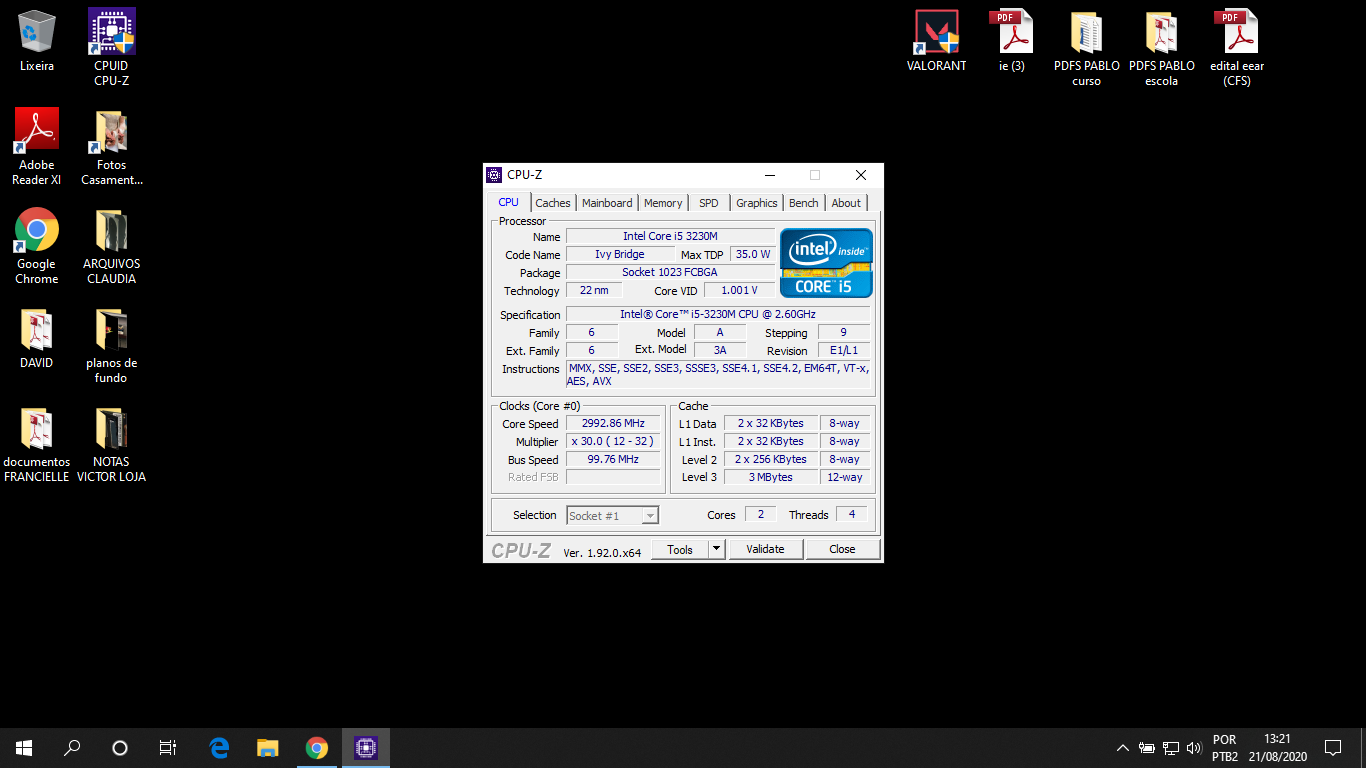The image size is (1366, 768).
Task: Click CPU-Z taskbar button
Action: tap(366, 748)
